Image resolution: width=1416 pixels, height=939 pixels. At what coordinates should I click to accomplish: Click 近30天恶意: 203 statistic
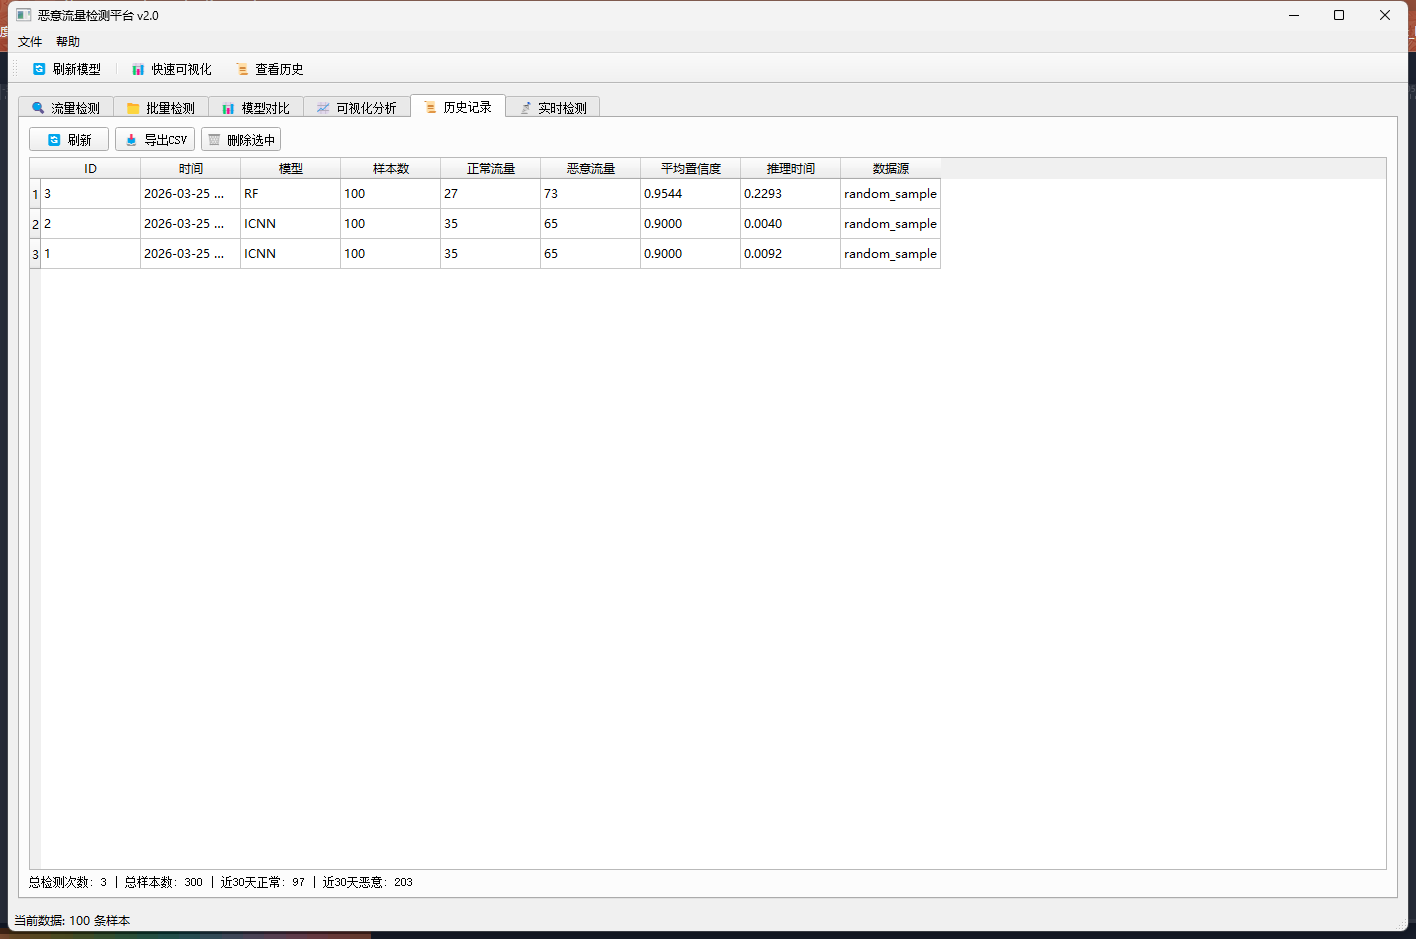pos(368,882)
